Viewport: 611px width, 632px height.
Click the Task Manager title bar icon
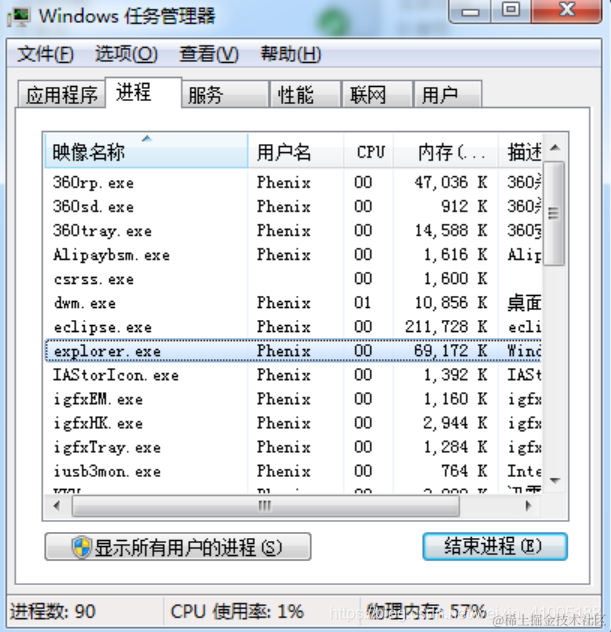[19, 17]
